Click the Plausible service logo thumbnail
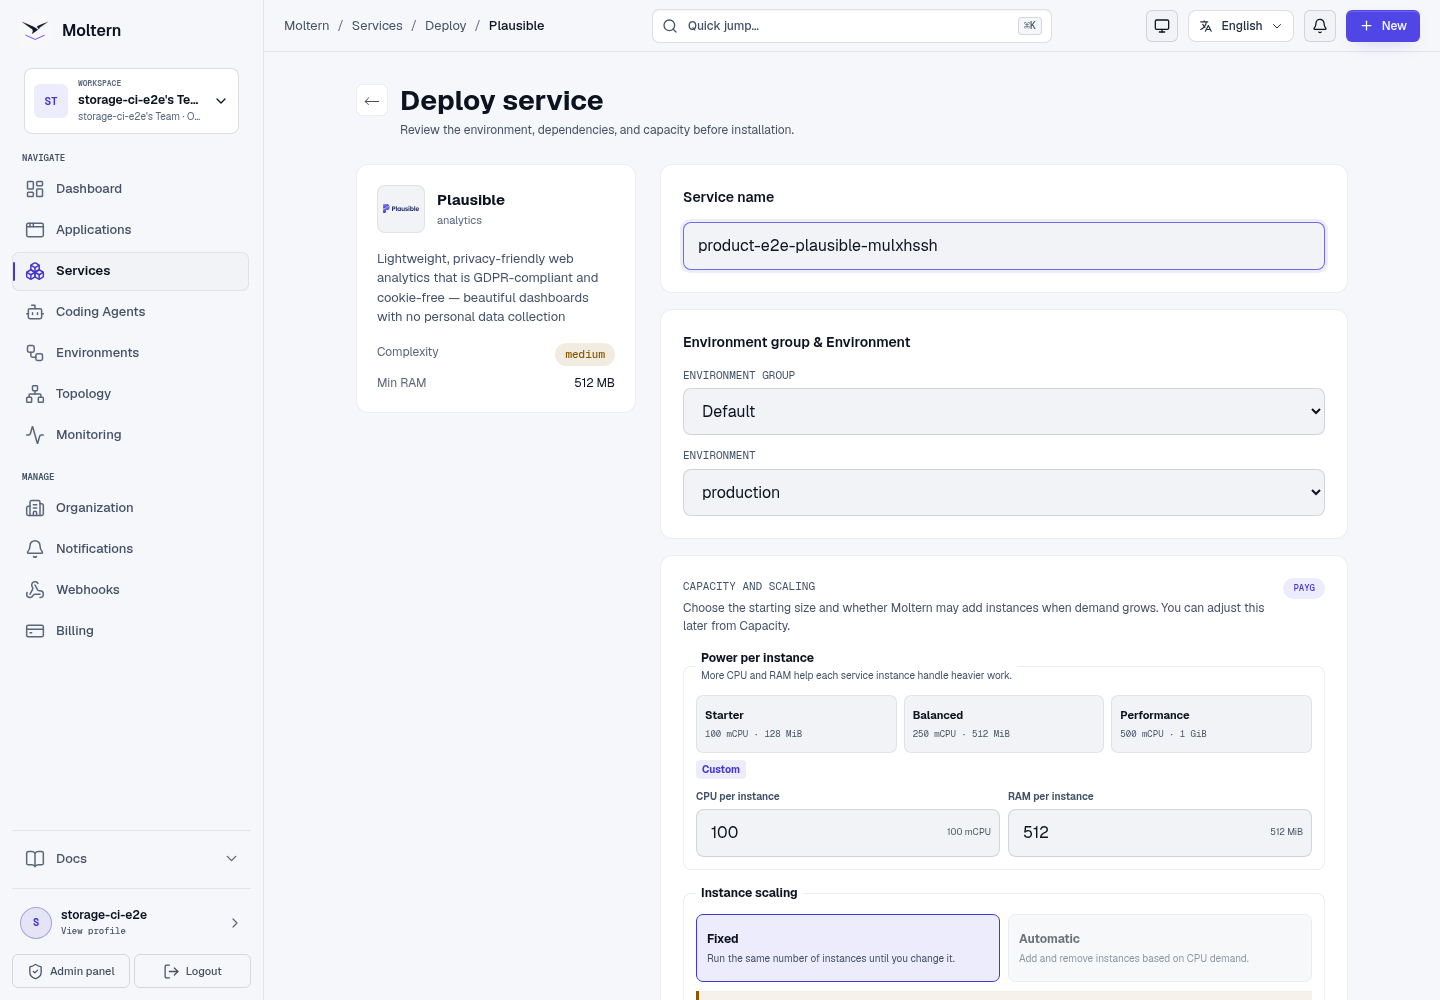 coord(401,209)
